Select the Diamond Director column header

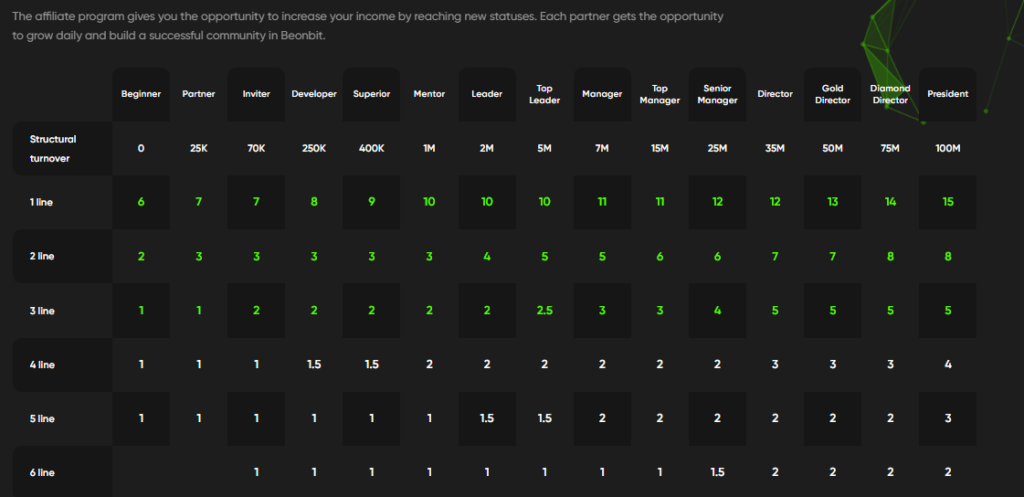click(x=890, y=94)
